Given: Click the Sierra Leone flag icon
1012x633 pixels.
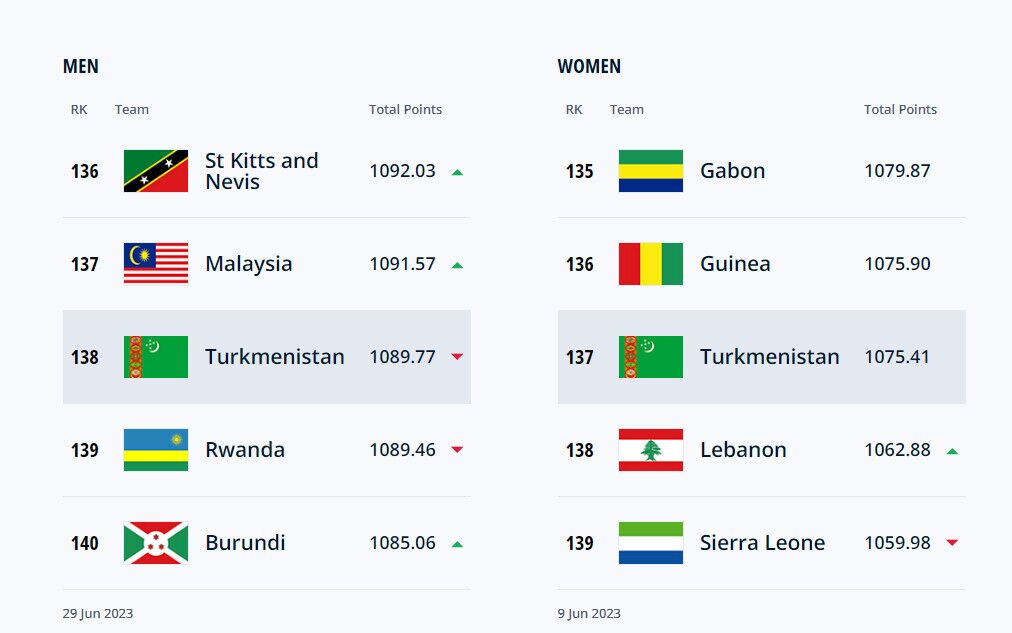Looking at the screenshot, I should (x=651, y=543).
